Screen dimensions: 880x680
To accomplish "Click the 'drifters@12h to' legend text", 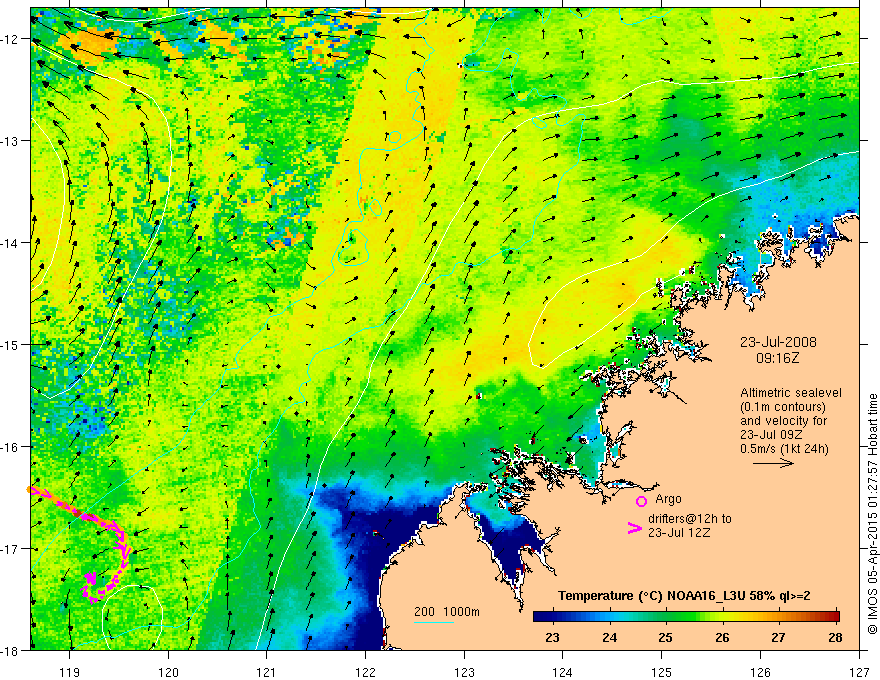I will pos(690,519).
